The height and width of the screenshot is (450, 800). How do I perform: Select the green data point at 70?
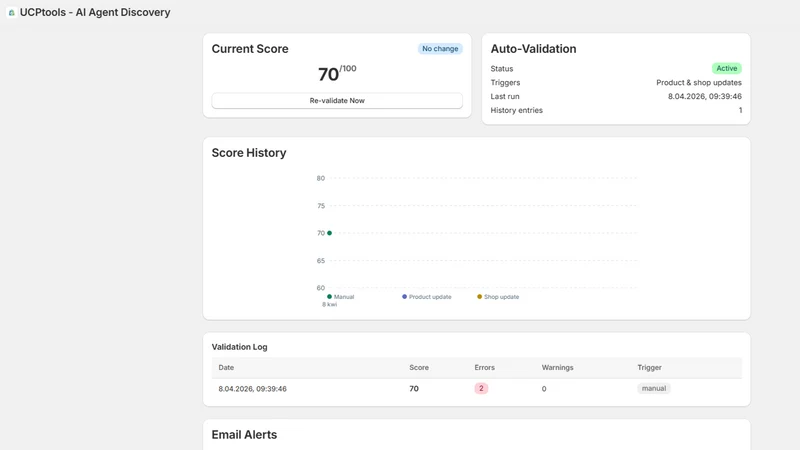pyautogui.click(x=330, y=233)
